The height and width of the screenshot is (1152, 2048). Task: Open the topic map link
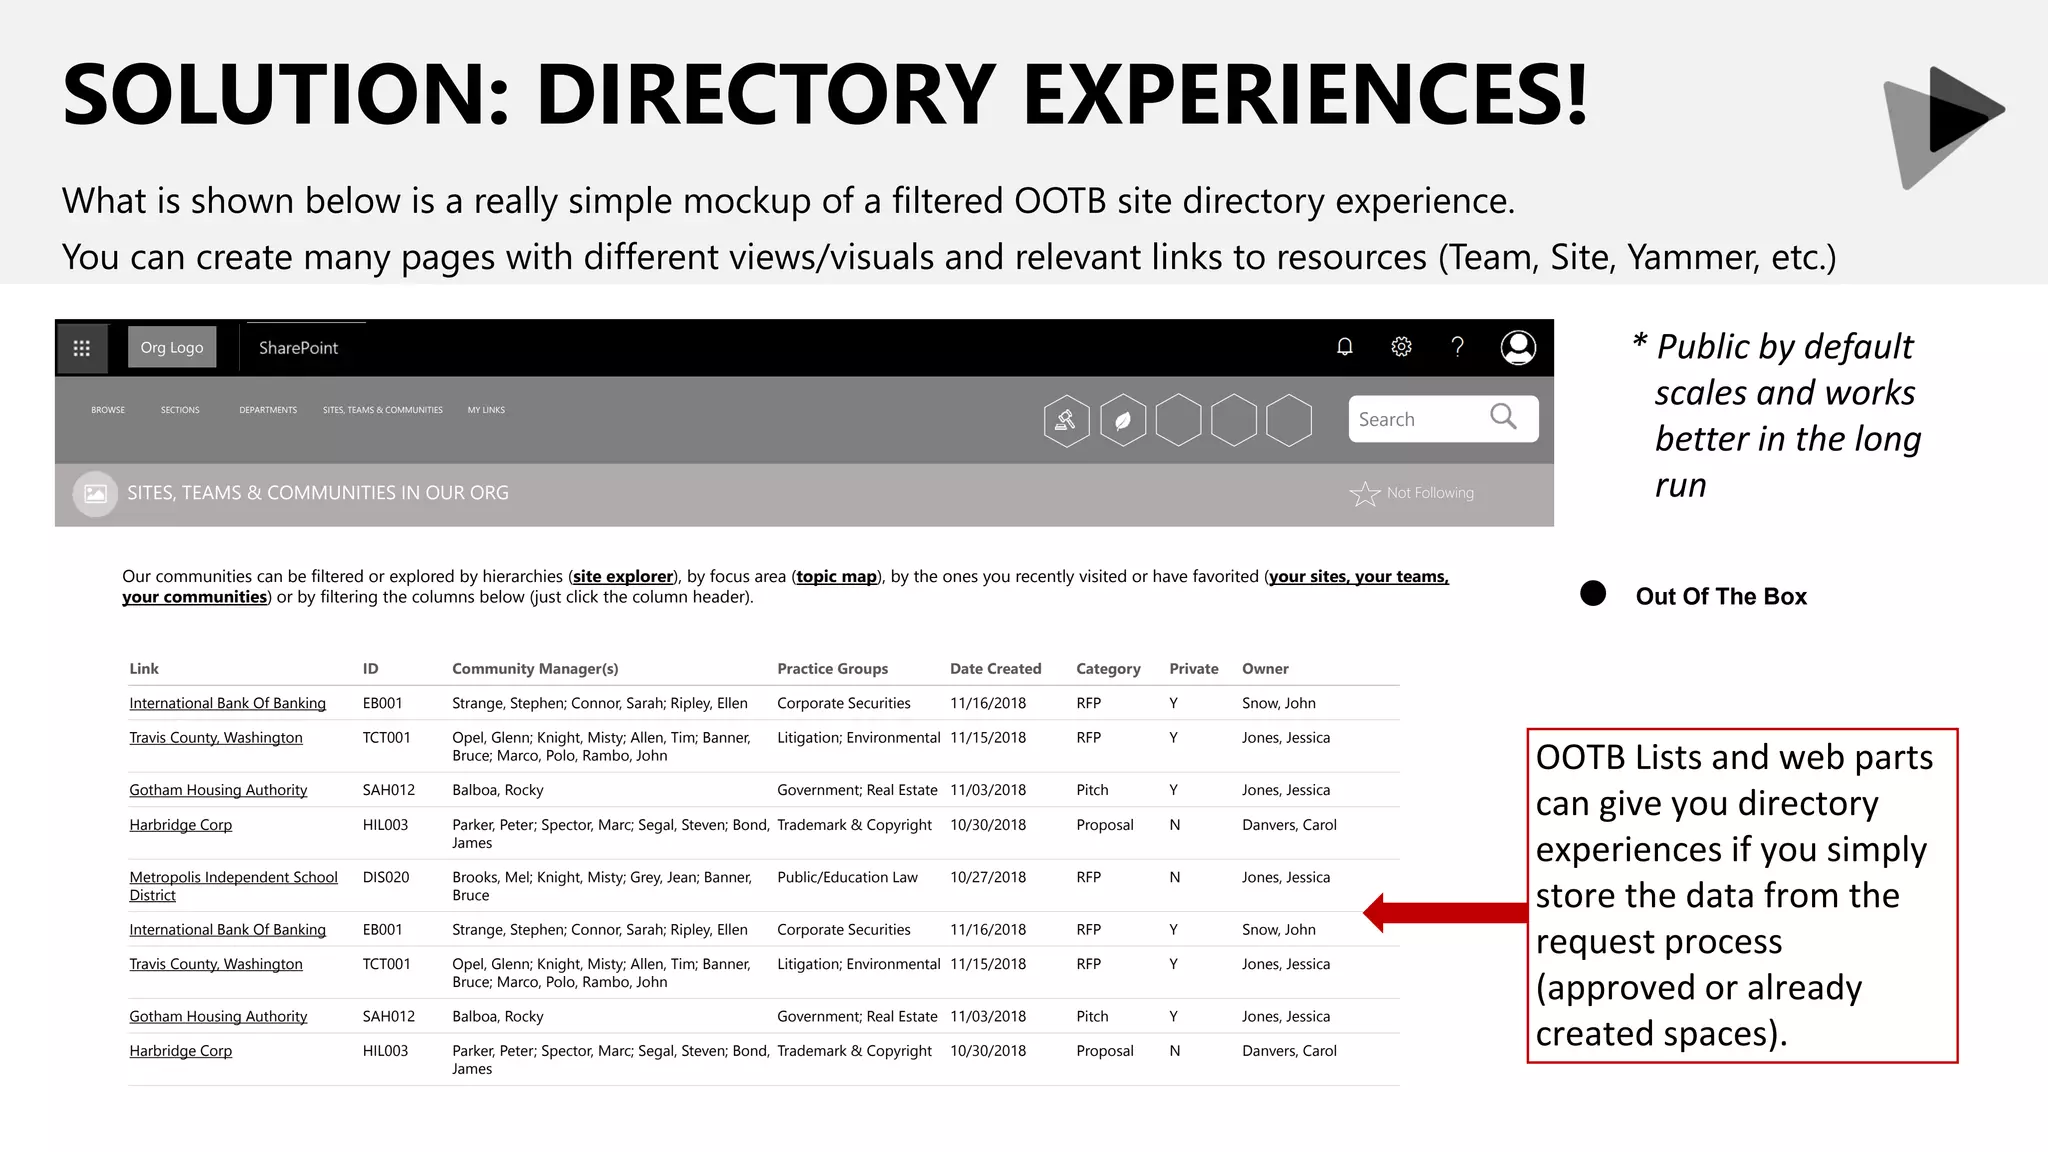[837, 576]
